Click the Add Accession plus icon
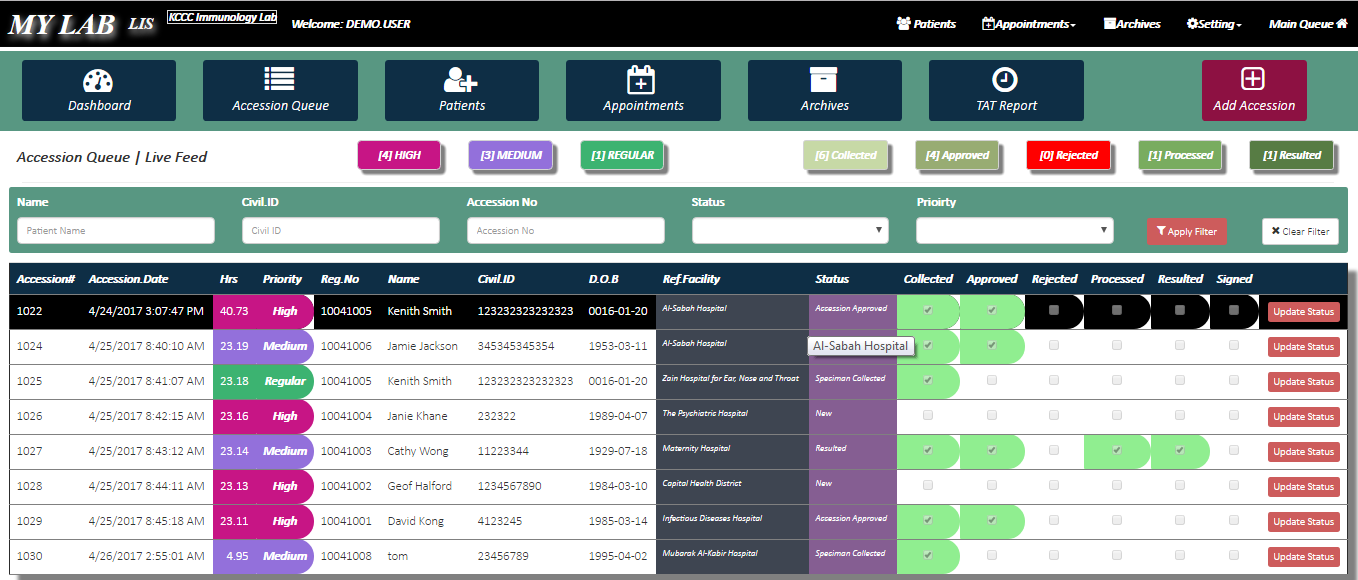1358x580 pixels. [x=1253, y=80]
